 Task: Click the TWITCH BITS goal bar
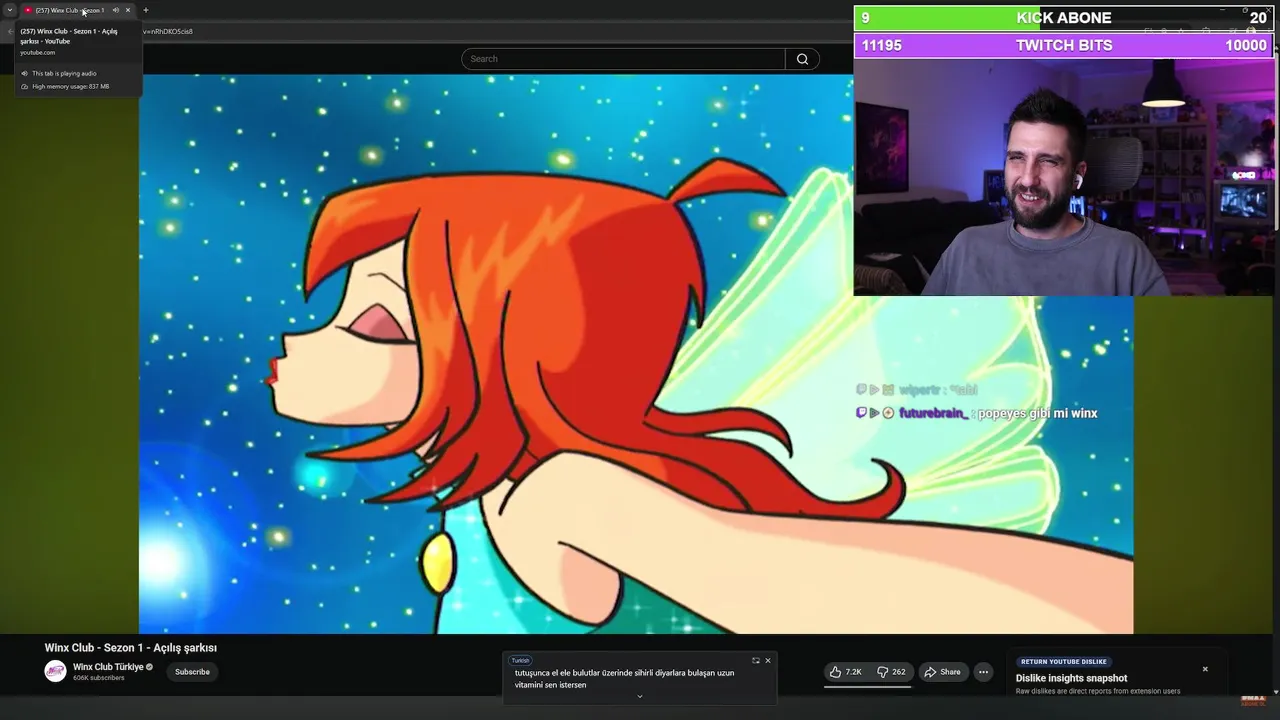click(1064, 45)
